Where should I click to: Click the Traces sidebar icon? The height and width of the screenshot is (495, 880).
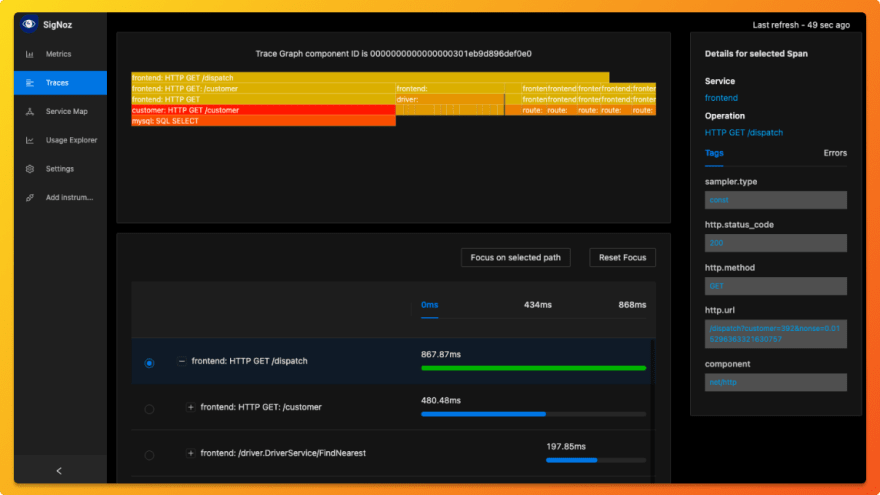(30, 83)
